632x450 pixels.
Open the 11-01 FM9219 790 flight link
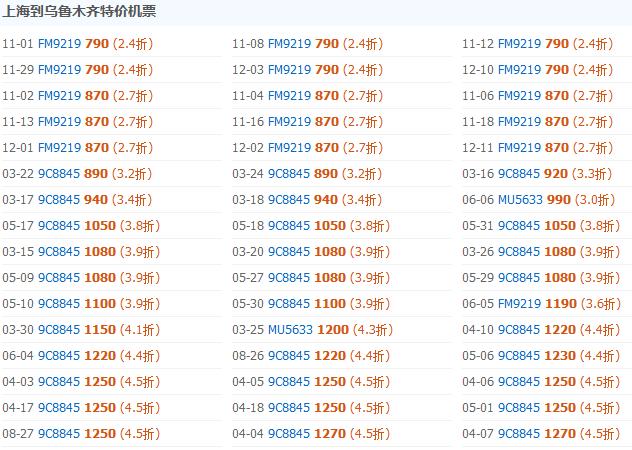tap(78, 44)
